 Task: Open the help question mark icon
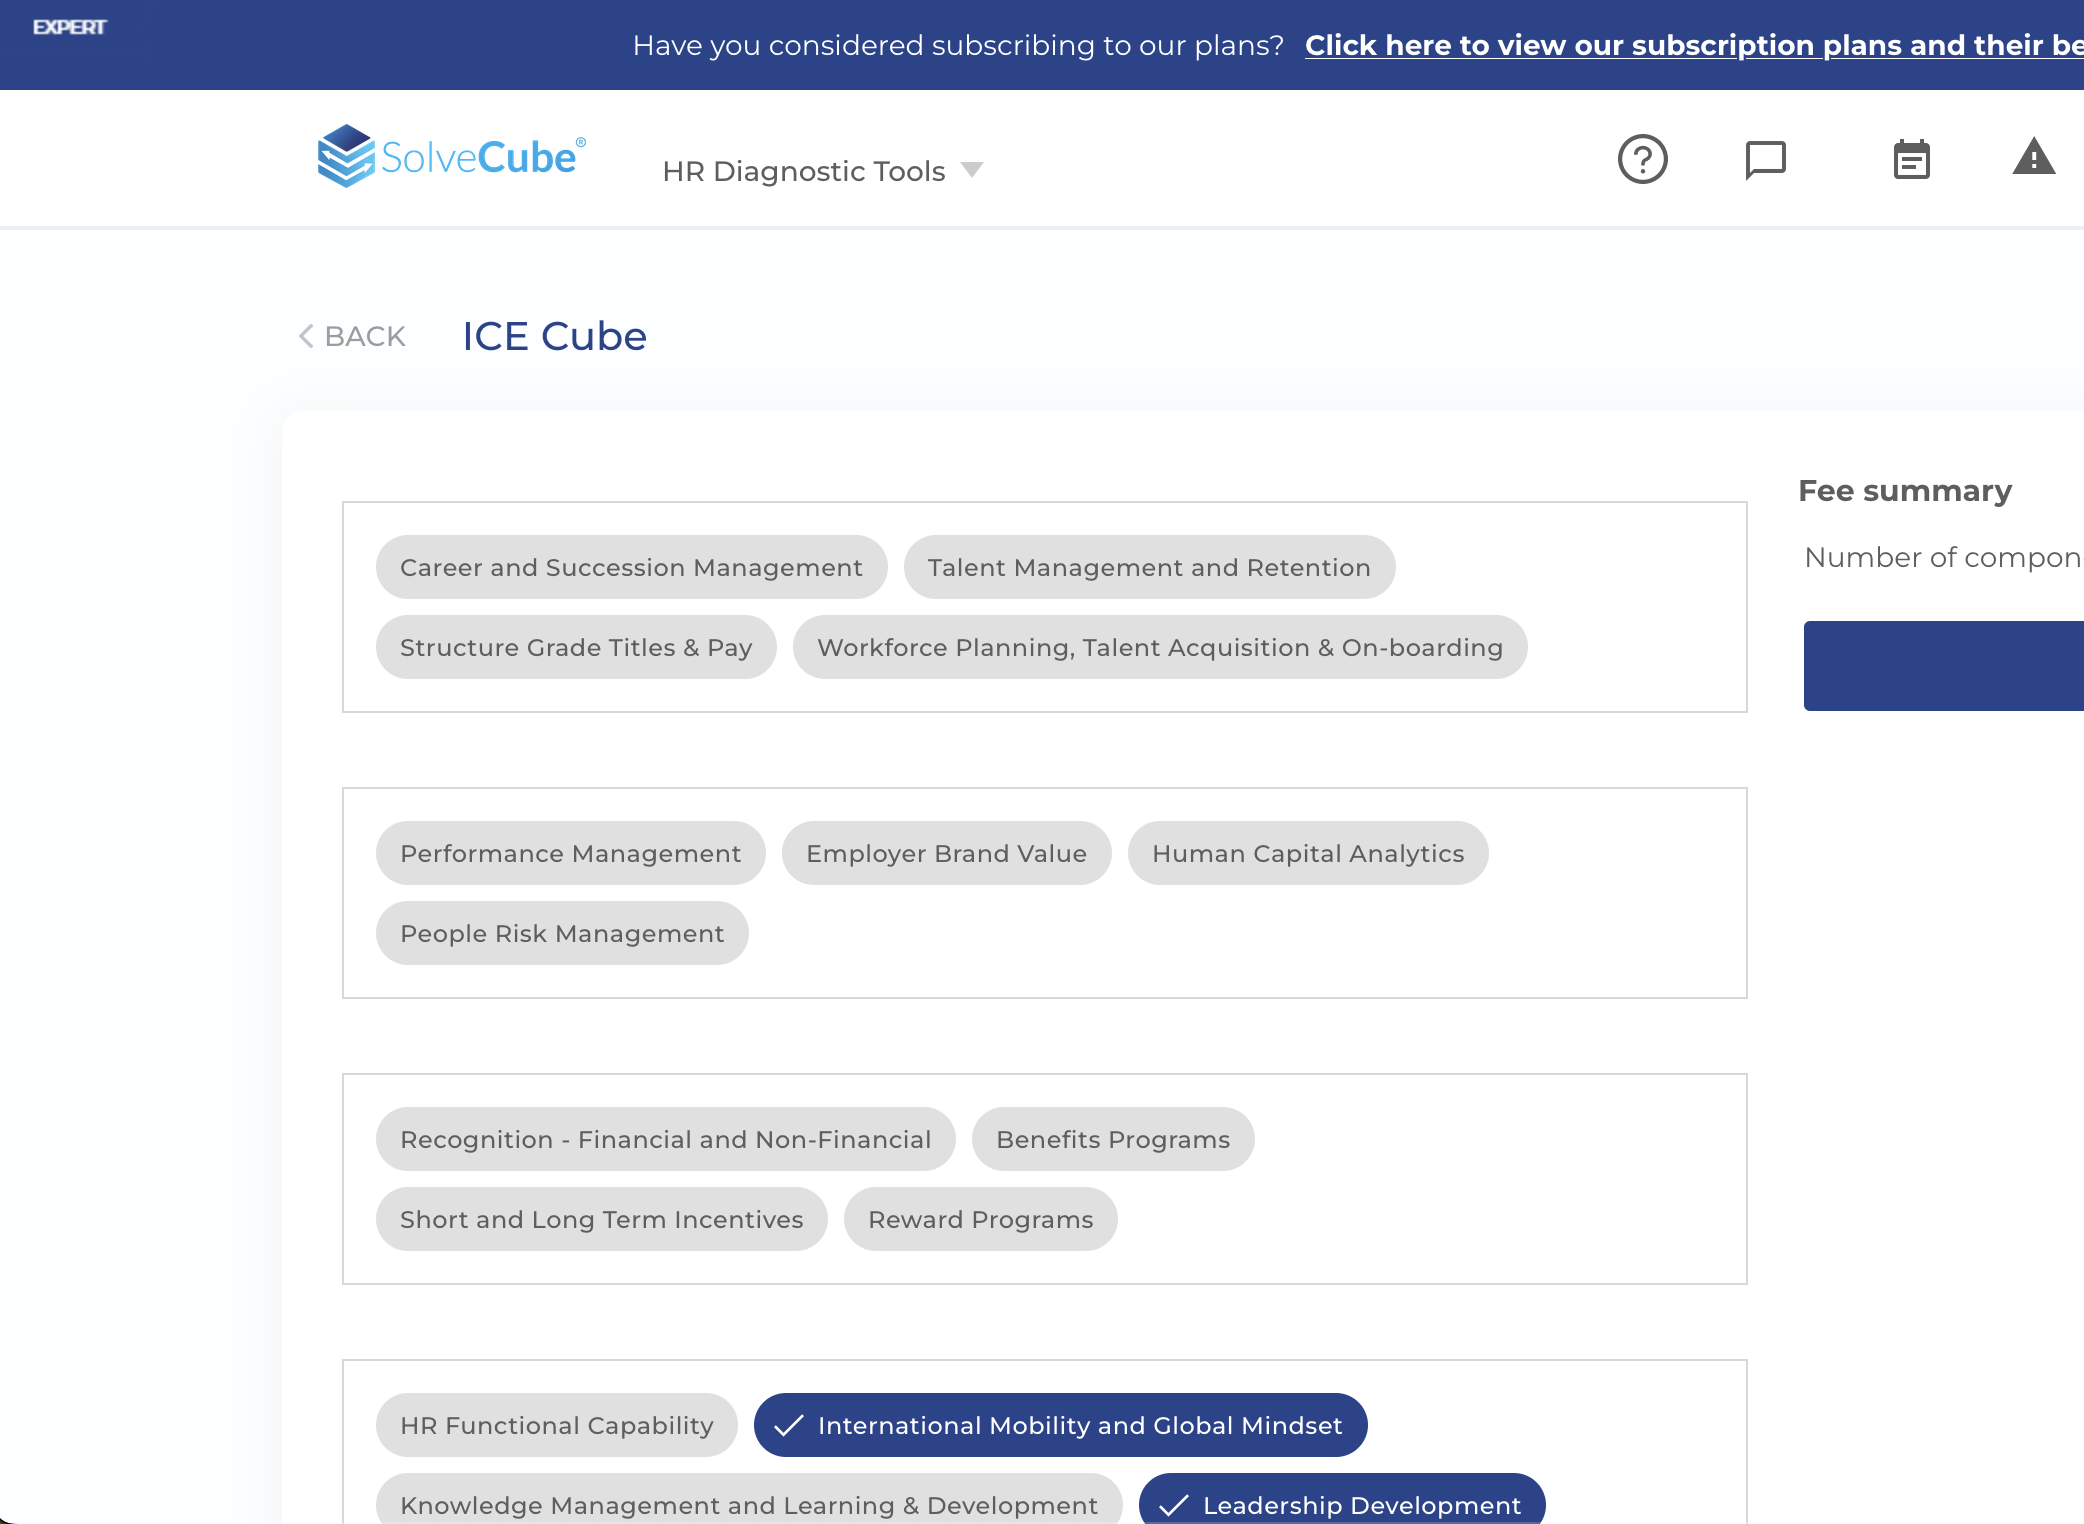(x=1642, y=159)
